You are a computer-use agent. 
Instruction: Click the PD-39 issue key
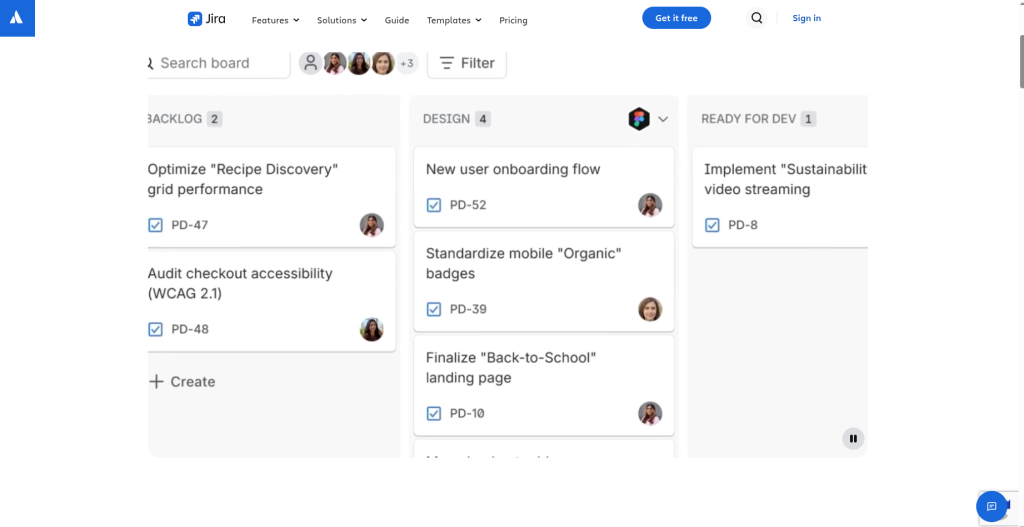468,309
